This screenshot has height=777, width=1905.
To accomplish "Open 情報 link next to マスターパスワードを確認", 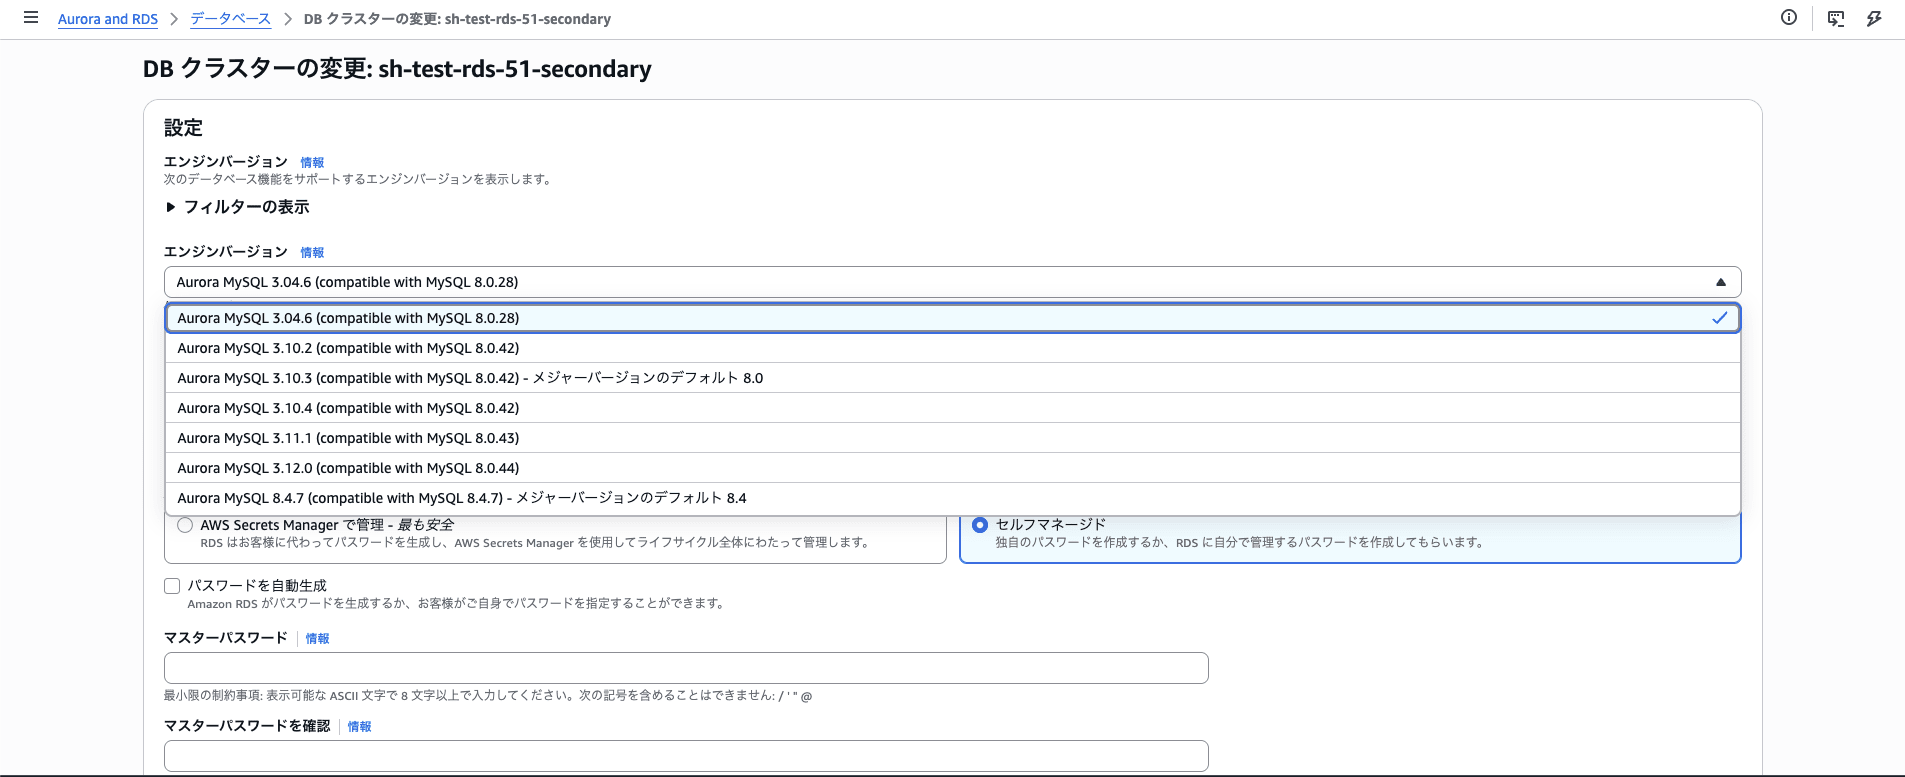I will point(359,726).
